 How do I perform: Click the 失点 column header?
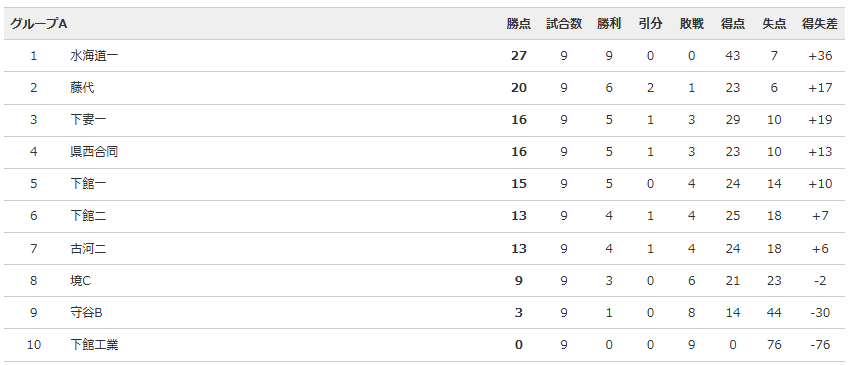[774, 24]
